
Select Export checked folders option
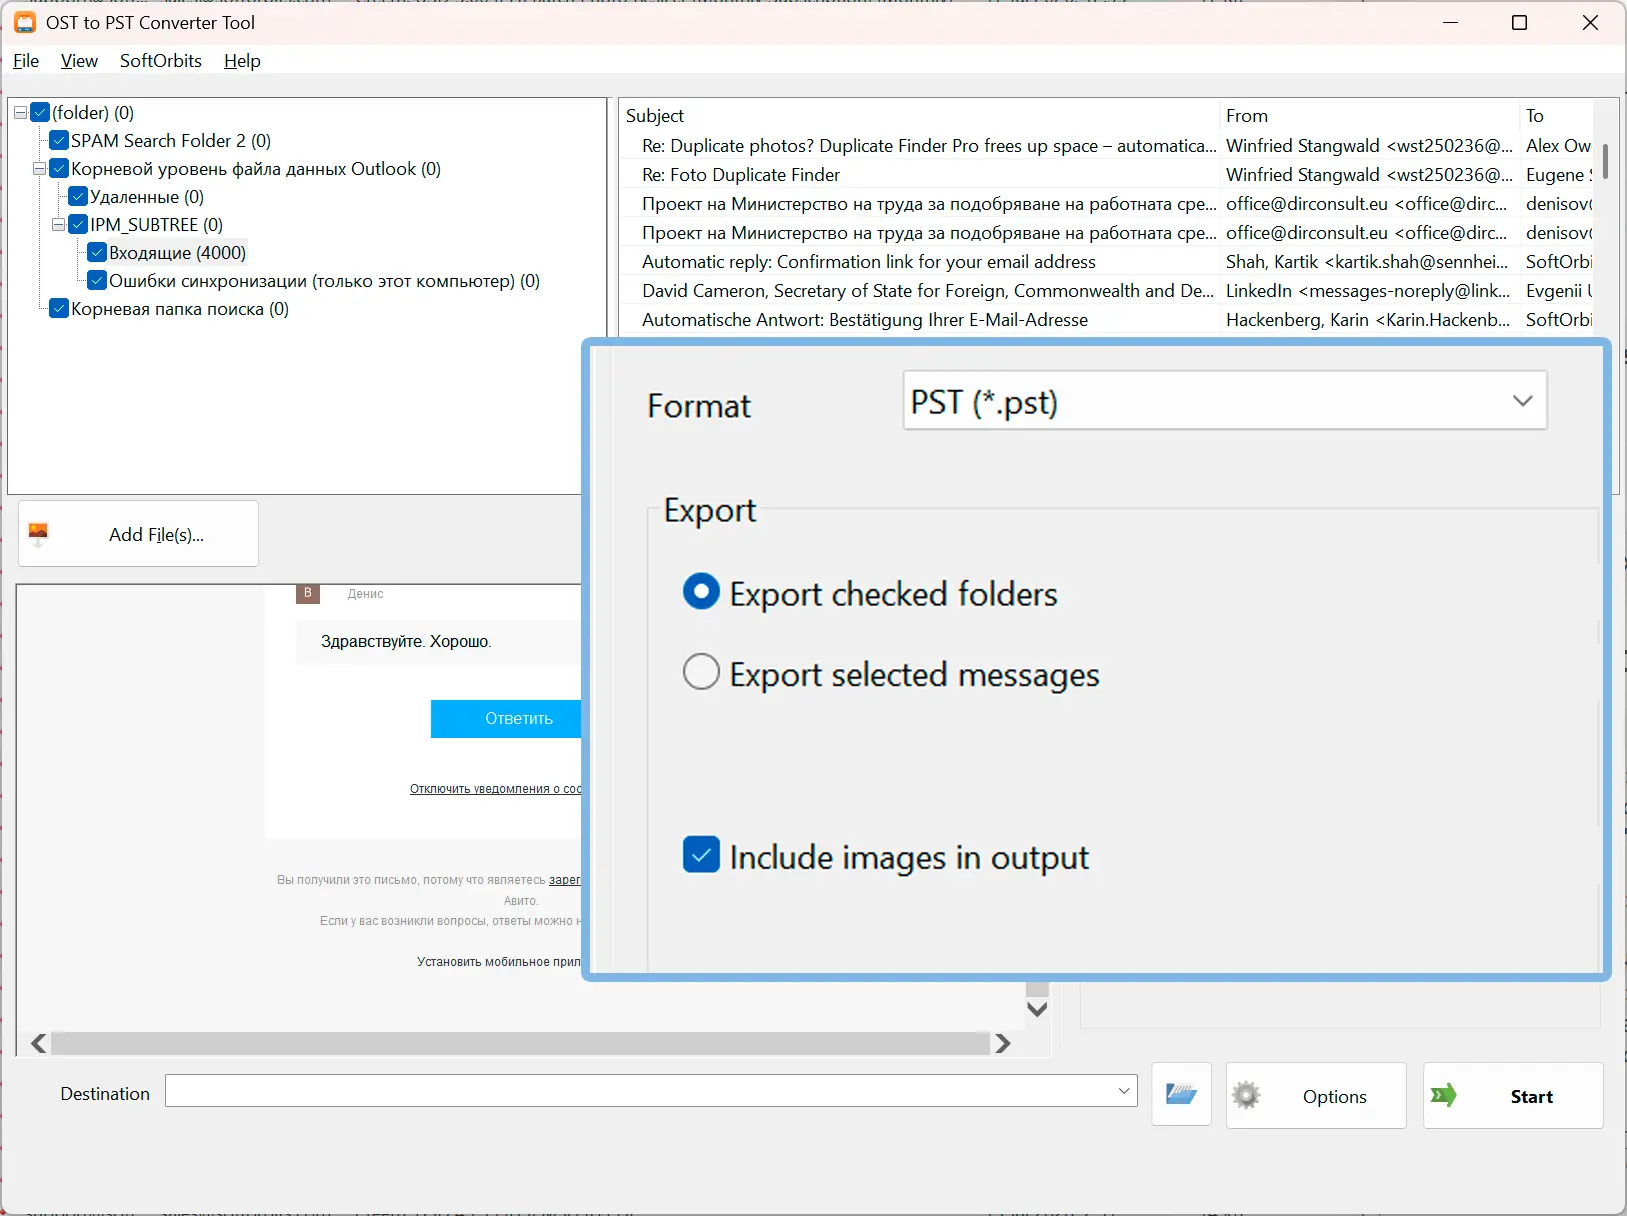click(x=701, y=592)
